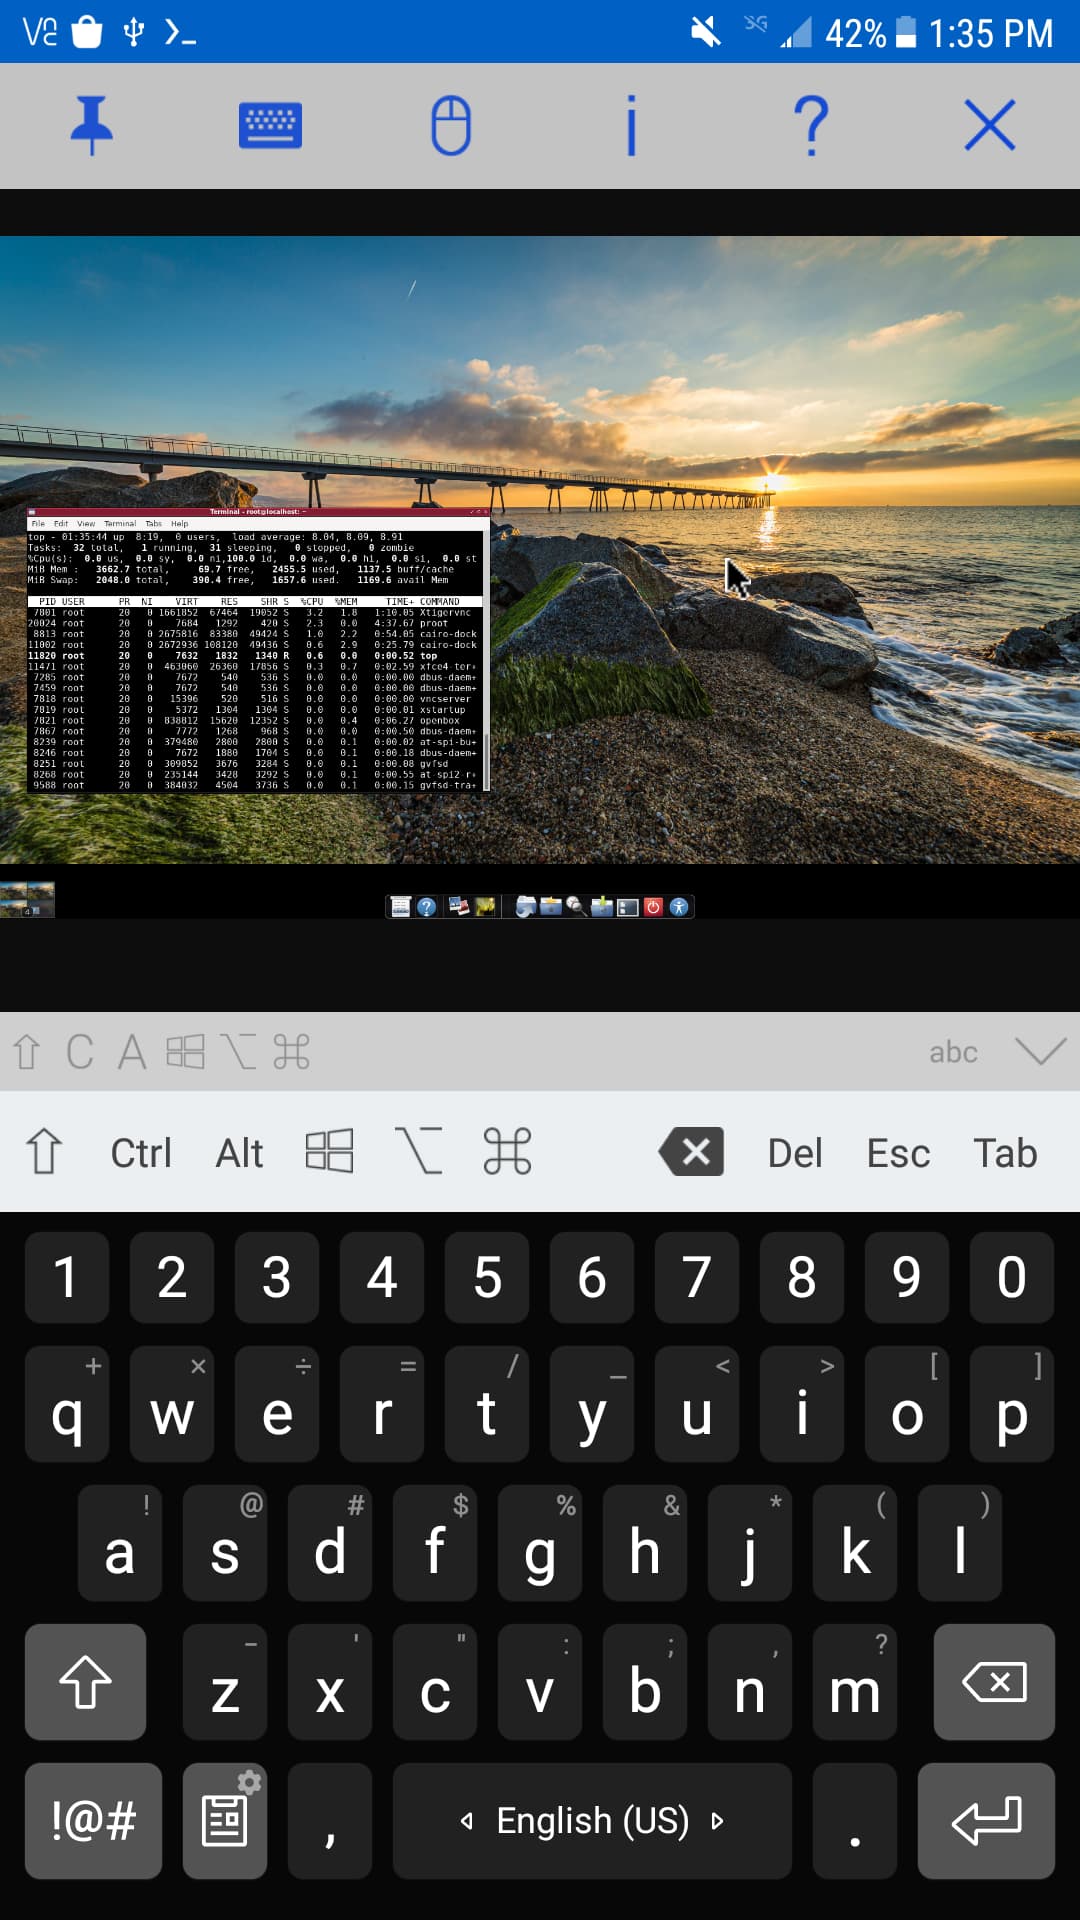The image size is (1080, 1920).
Task: Toggle the Alt modifier key
Action: point(239,1153)
